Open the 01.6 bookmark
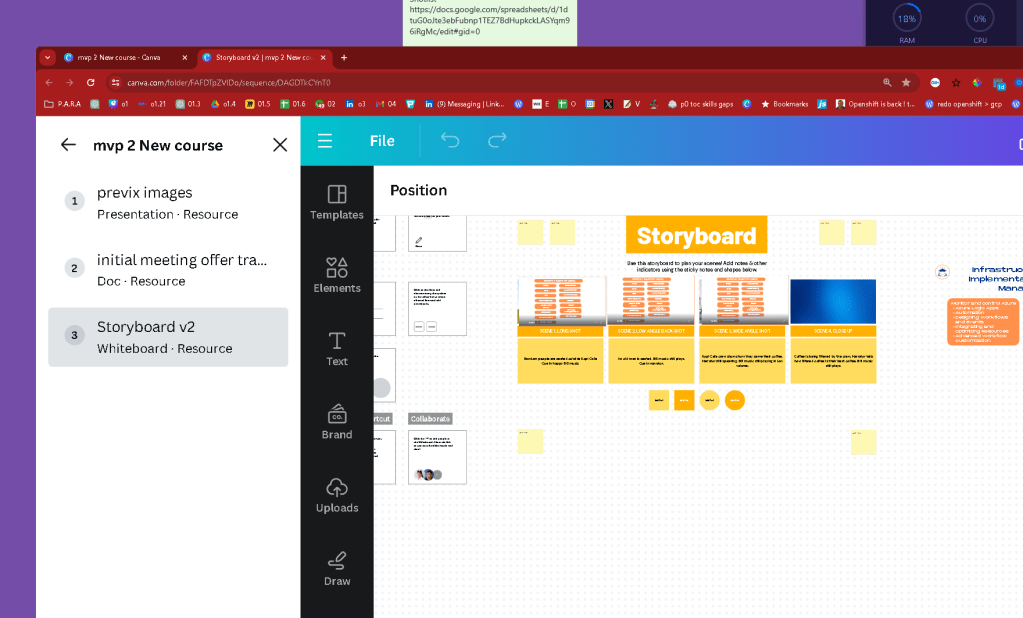The width and height of the screenshot is (1023, 618). tap(293, 104)
